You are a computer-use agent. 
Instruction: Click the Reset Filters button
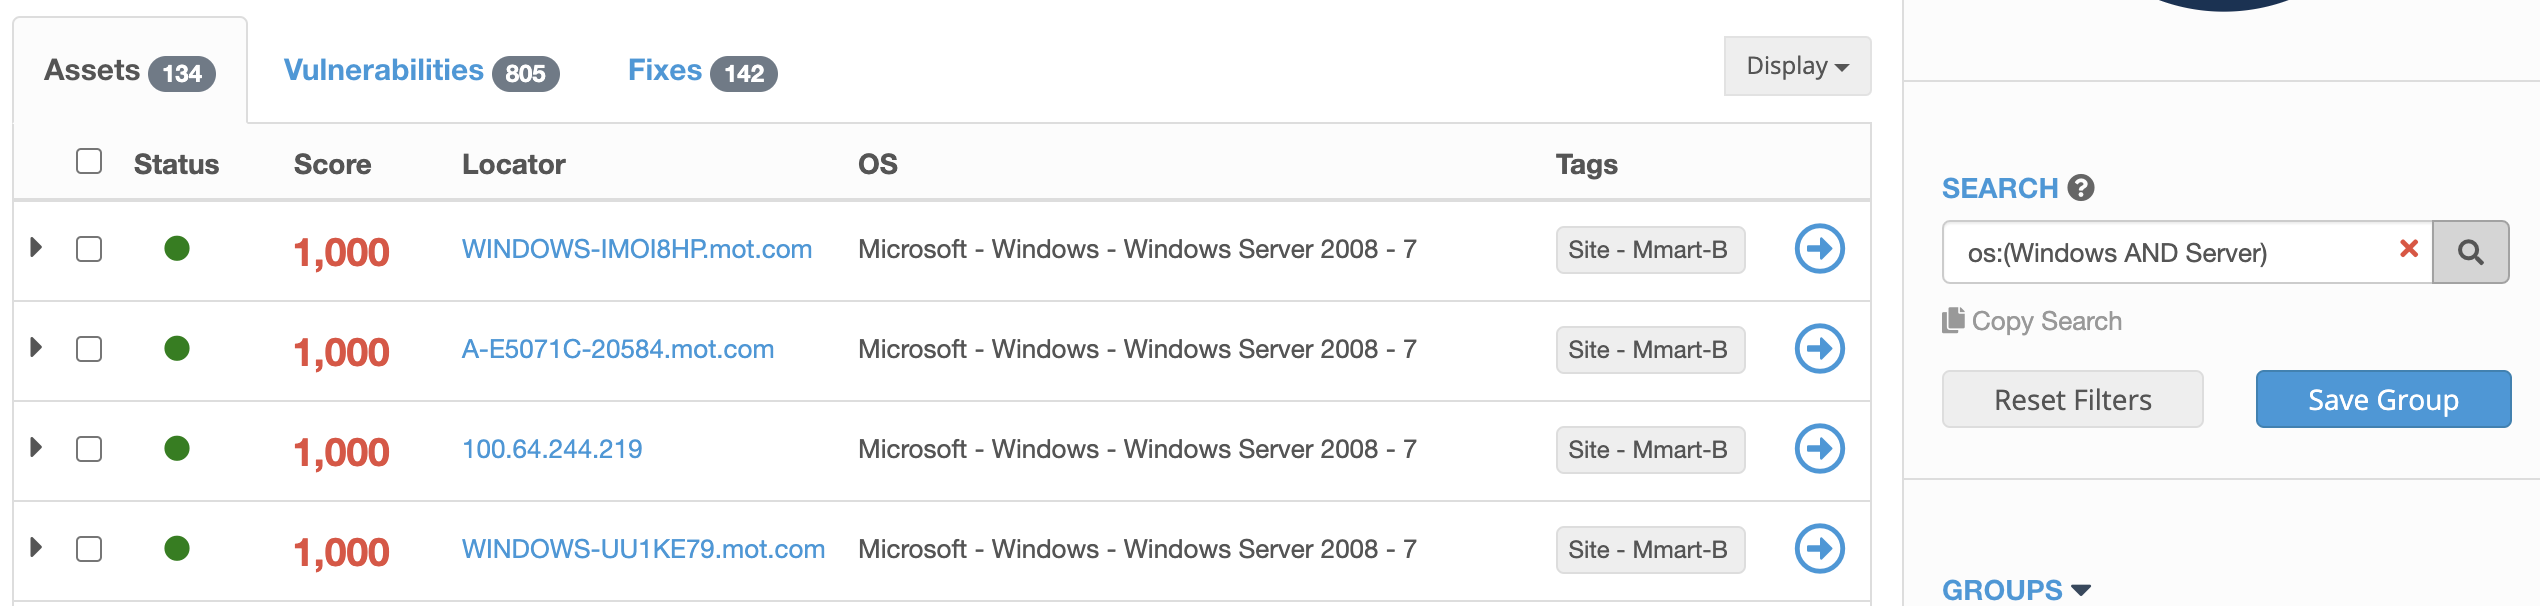tap(2072, 399)
